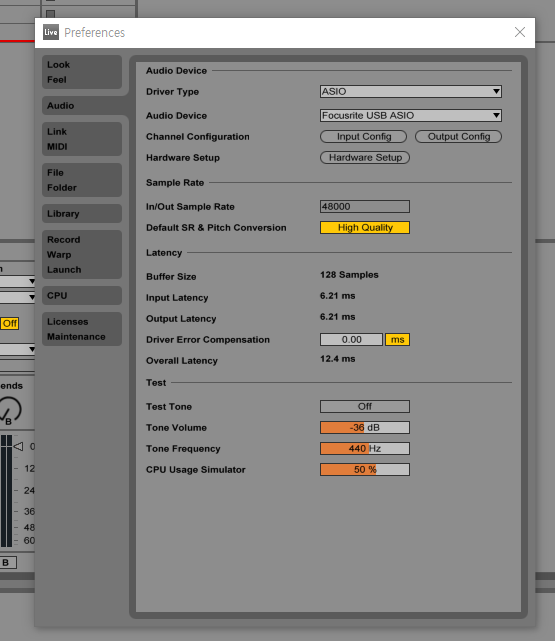Click the 128 Samples buffer size value
The width and height of the screenshot is (555, 641).
pos(349,275)
